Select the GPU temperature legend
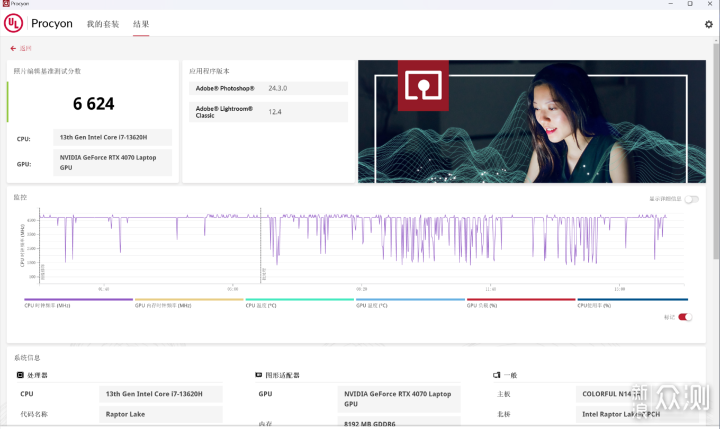 tap(410, 303)
